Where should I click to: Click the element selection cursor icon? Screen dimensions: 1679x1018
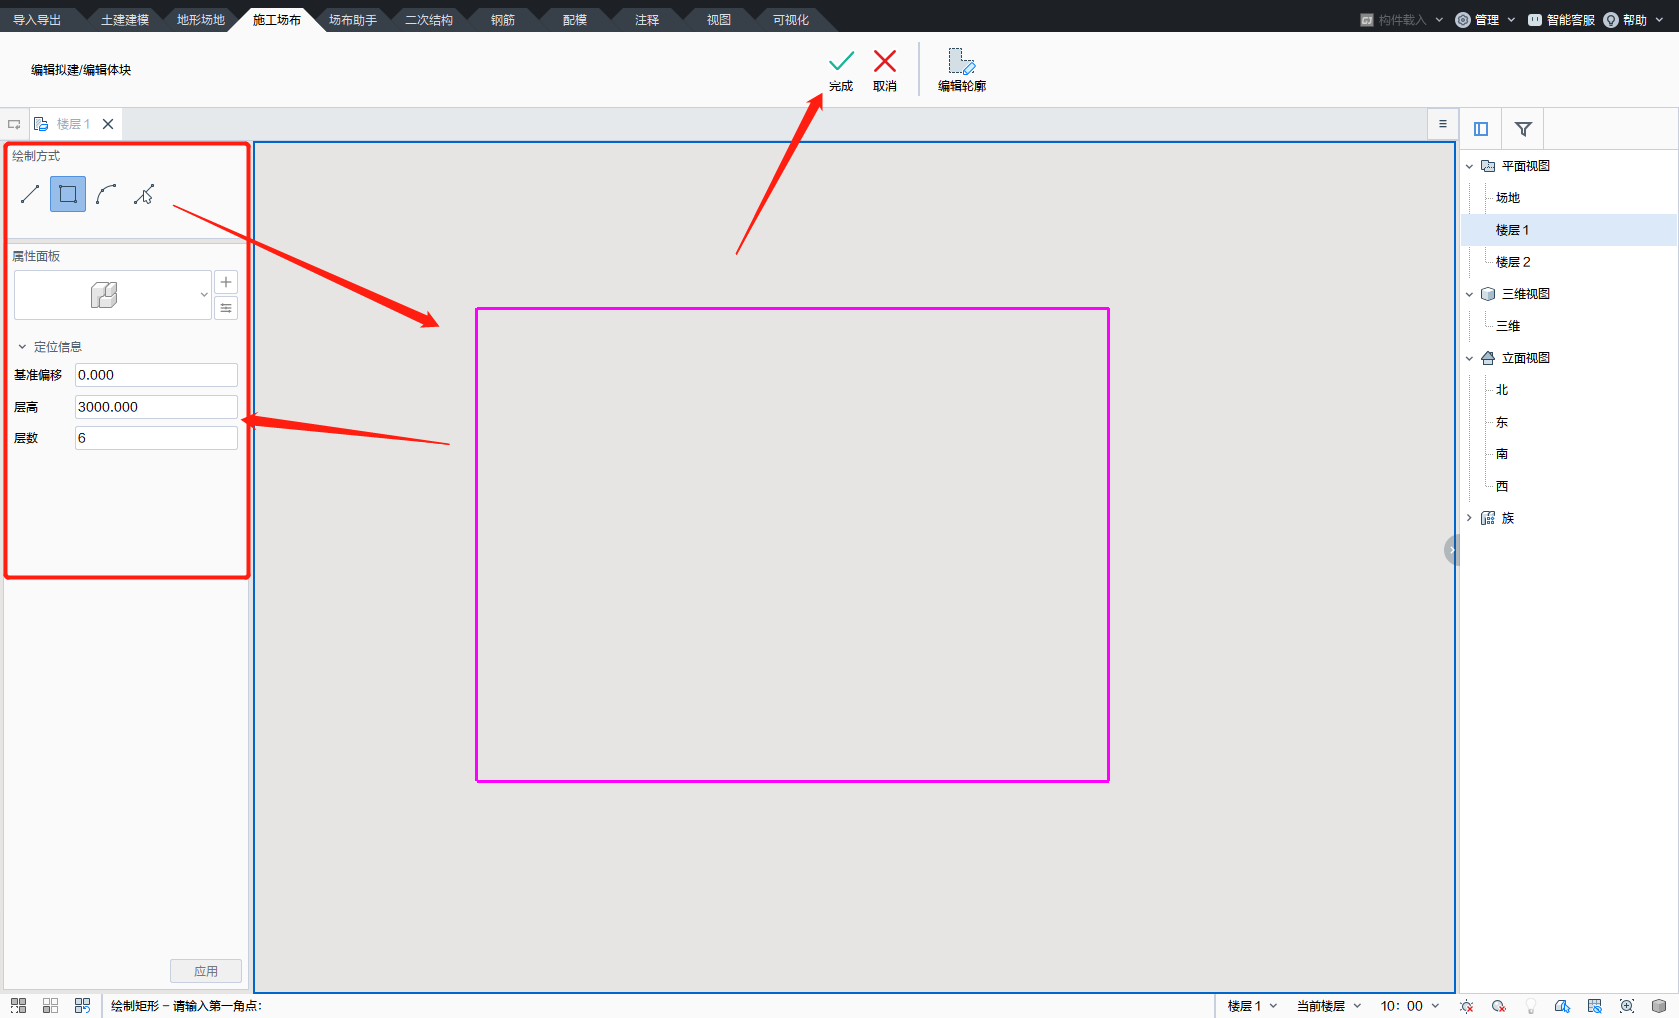1562,1006
